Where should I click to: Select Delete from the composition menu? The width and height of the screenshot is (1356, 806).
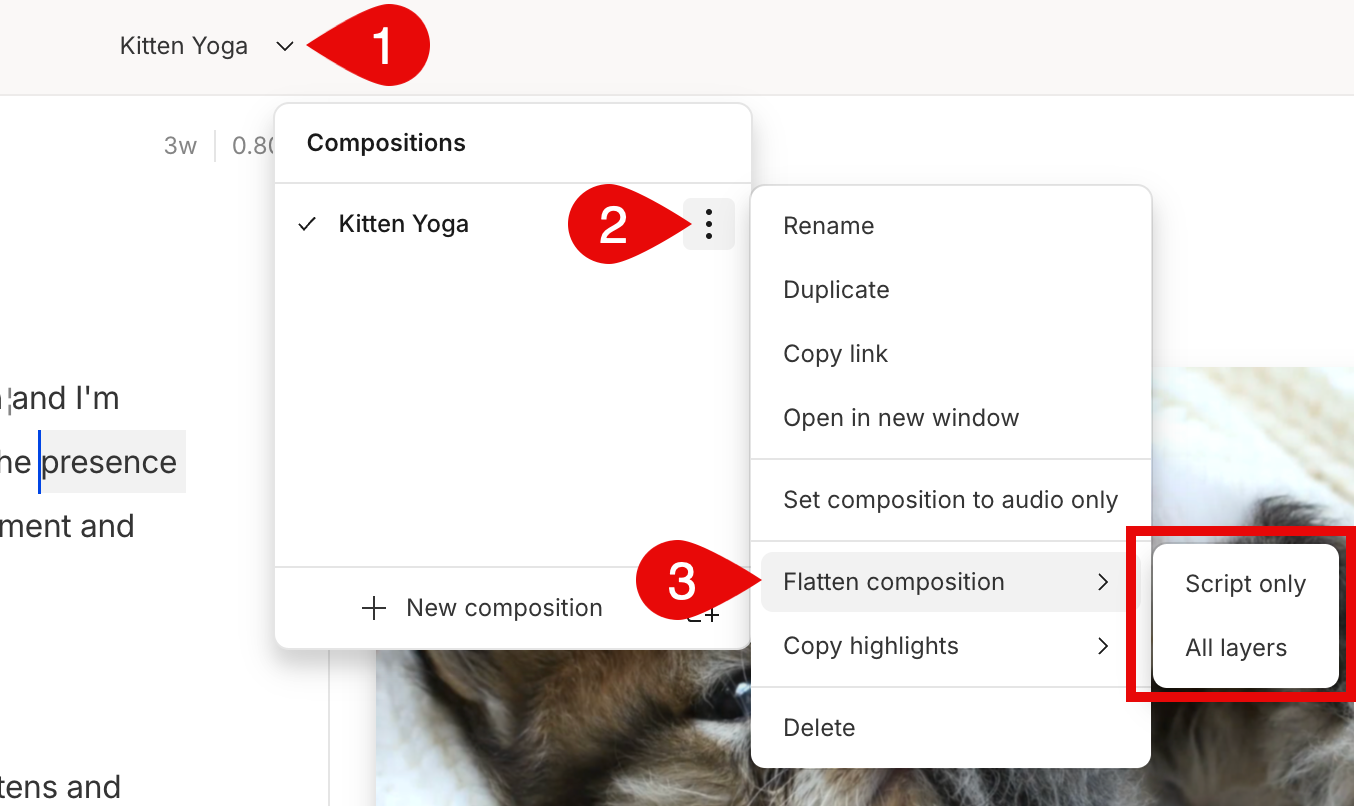[x=819, y=727]
